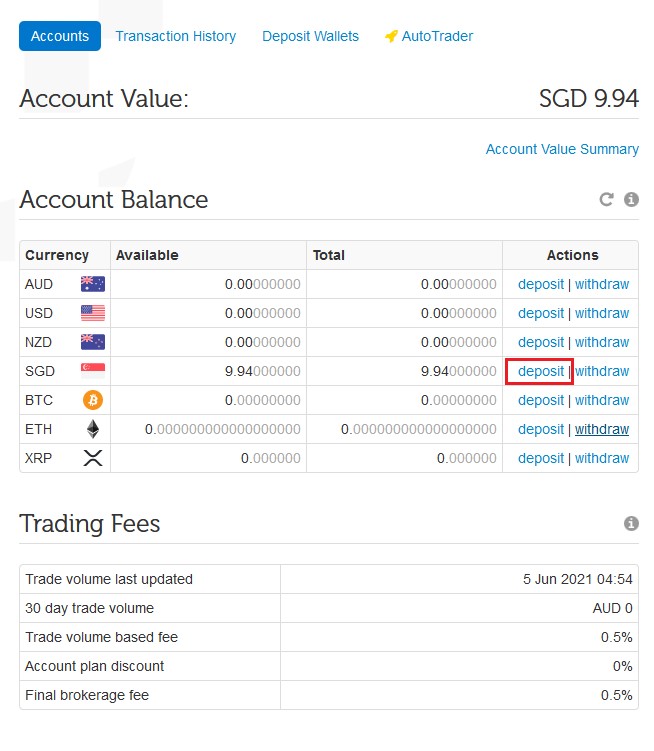Click deposit in the BTC row
The width and height of the screenshot is (654, 751).
coord(540,400)
